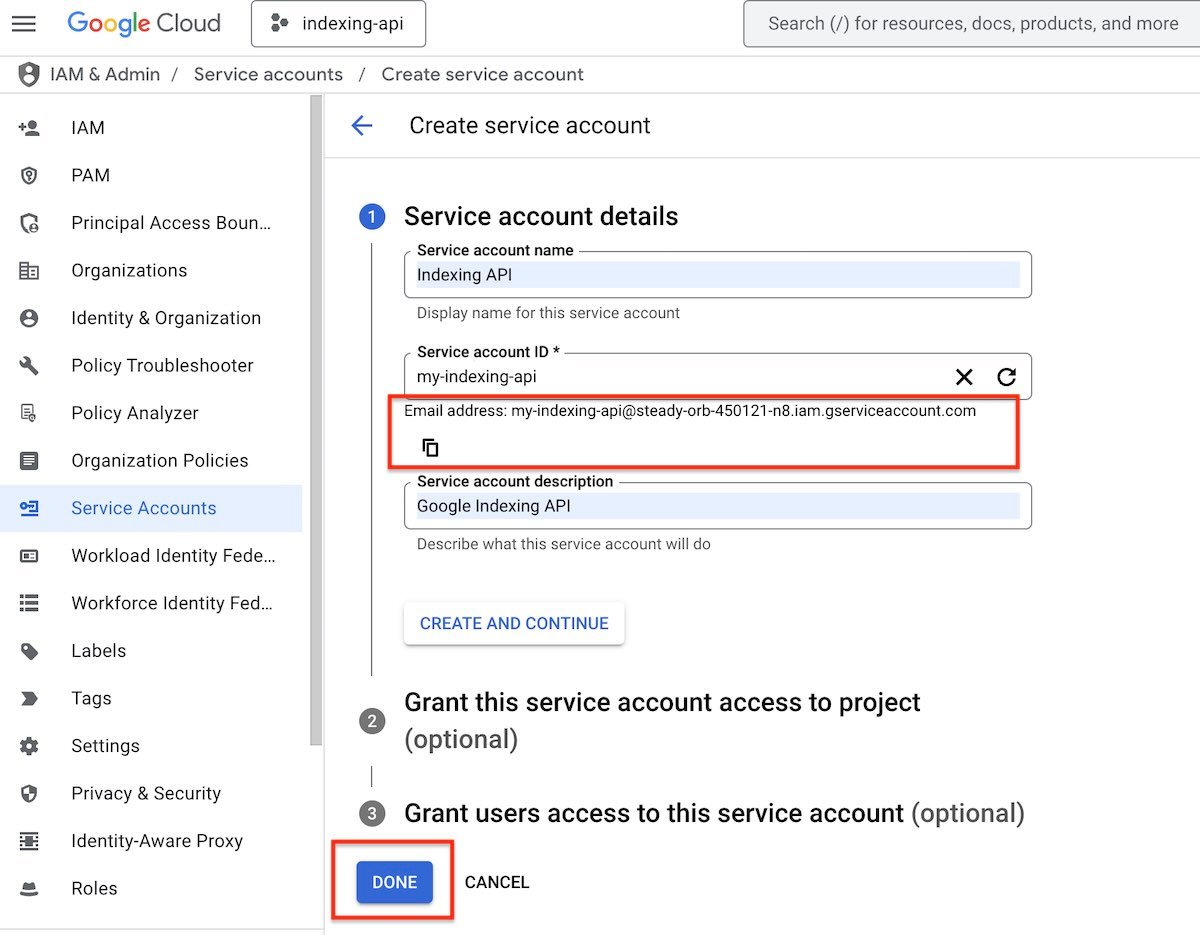Expand step 2 Grant service account access

point(661,703)
